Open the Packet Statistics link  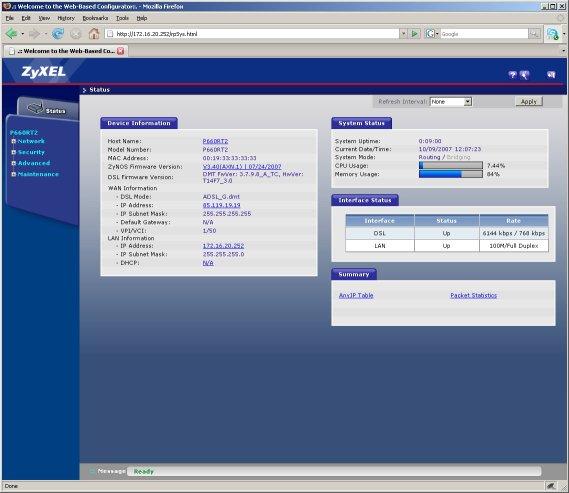[474, 295]
